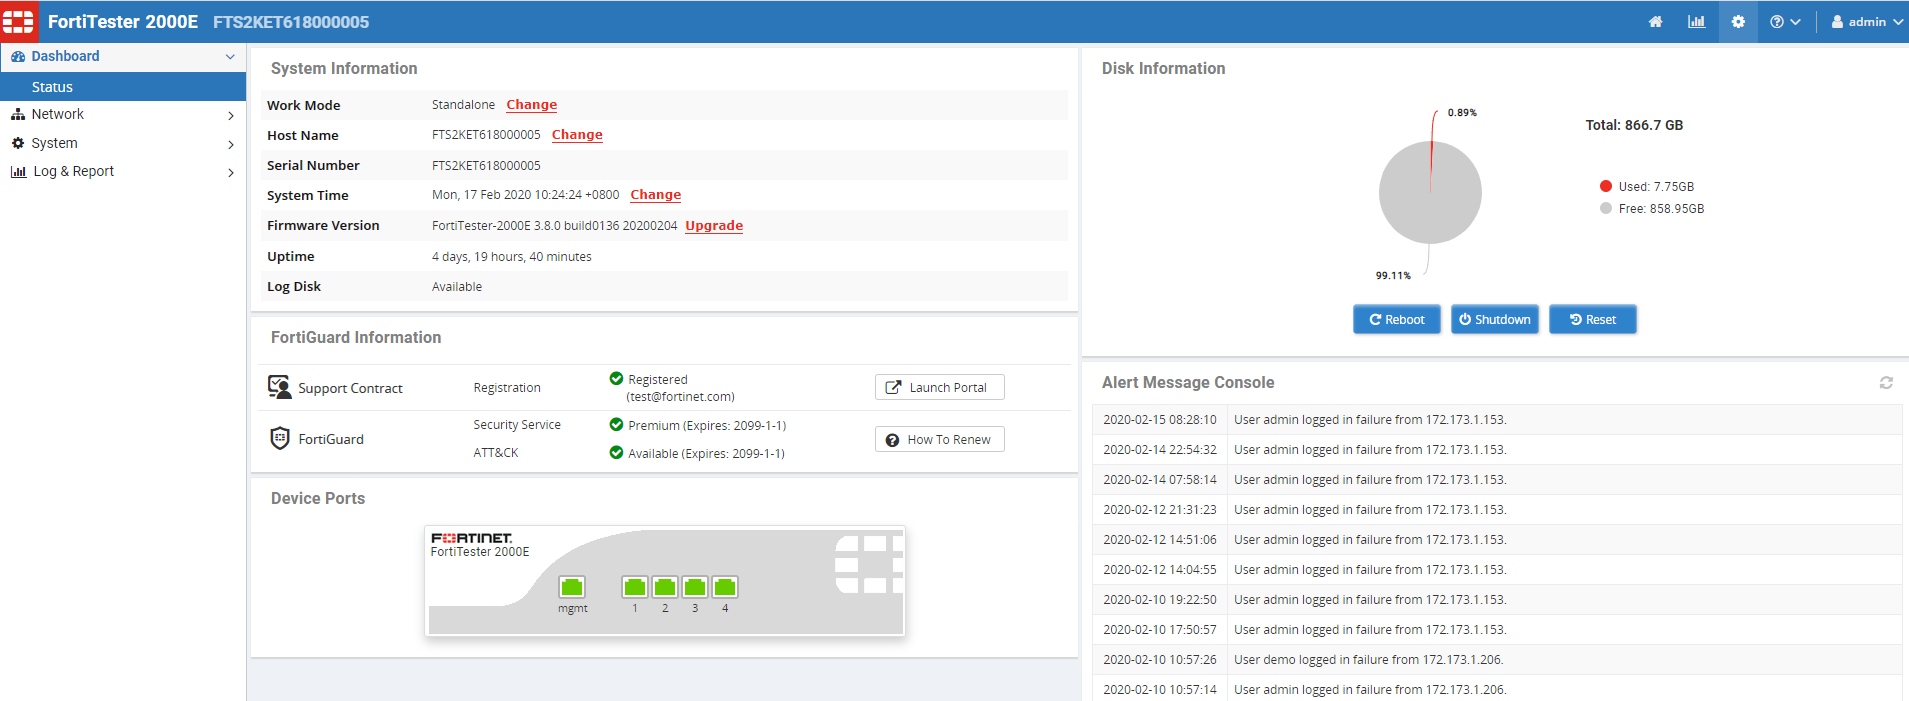Reboot the device
Image resolution: width=1909 pixels, height=701 pixels.
pyautogui.click(x=1397, y=320)
